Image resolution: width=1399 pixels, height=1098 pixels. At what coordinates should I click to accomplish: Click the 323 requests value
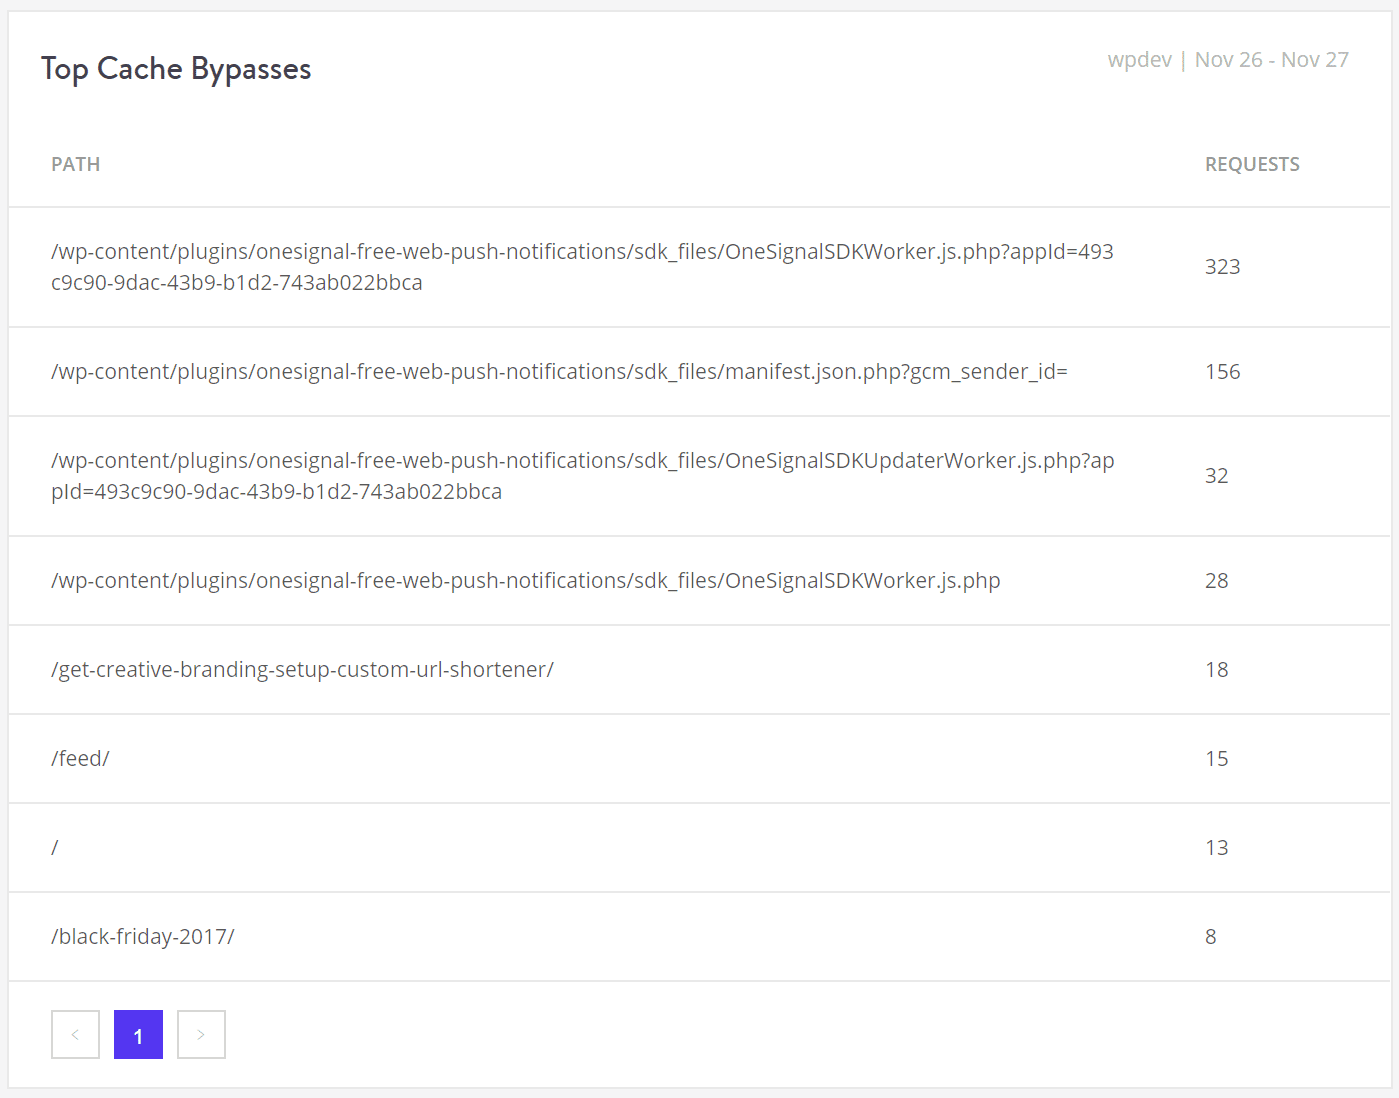click(1222, 267)
